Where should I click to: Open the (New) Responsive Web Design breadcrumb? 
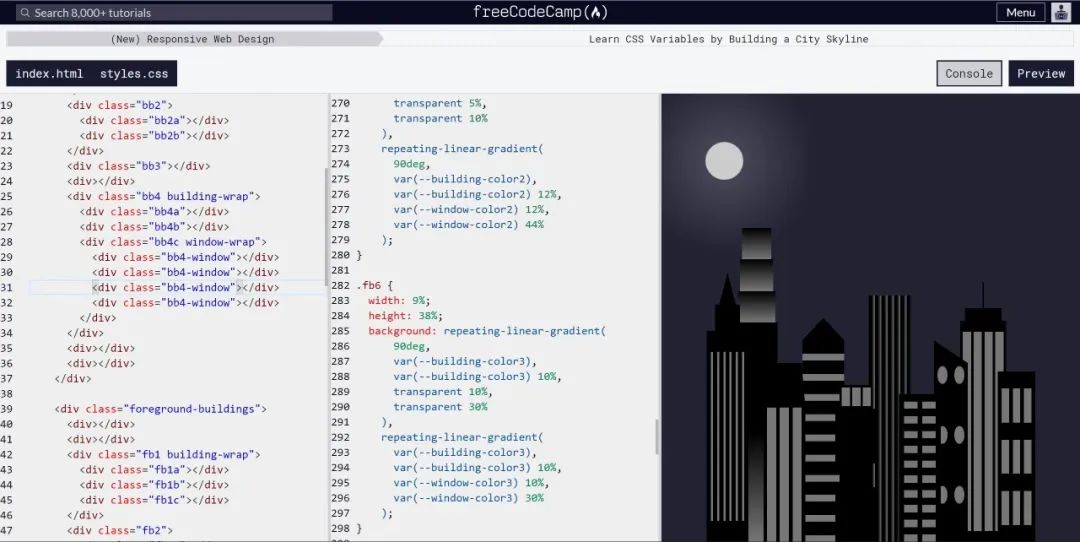192,39
